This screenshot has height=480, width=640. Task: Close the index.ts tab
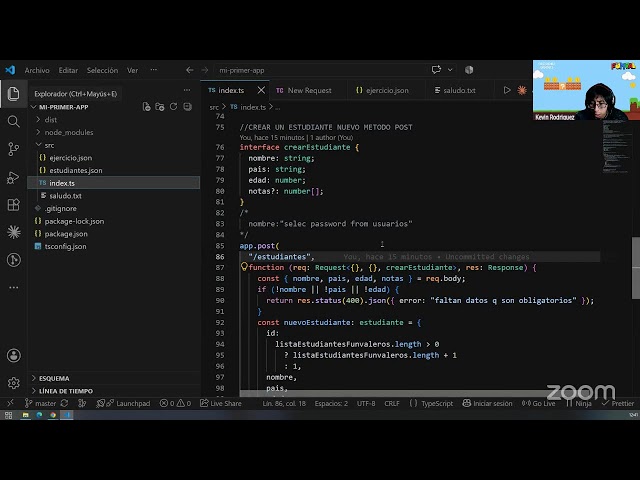[x=261, y=90]
